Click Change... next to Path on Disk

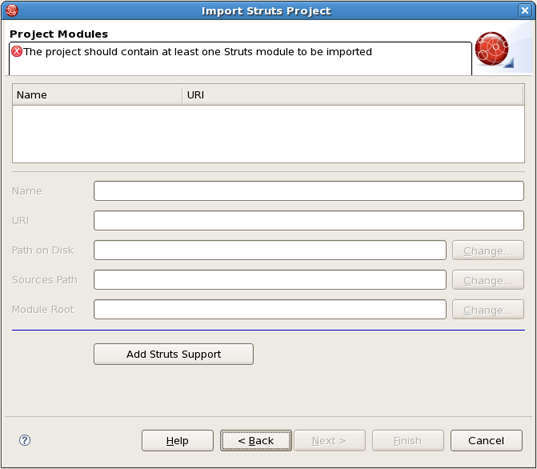click(x=488, y=250)
